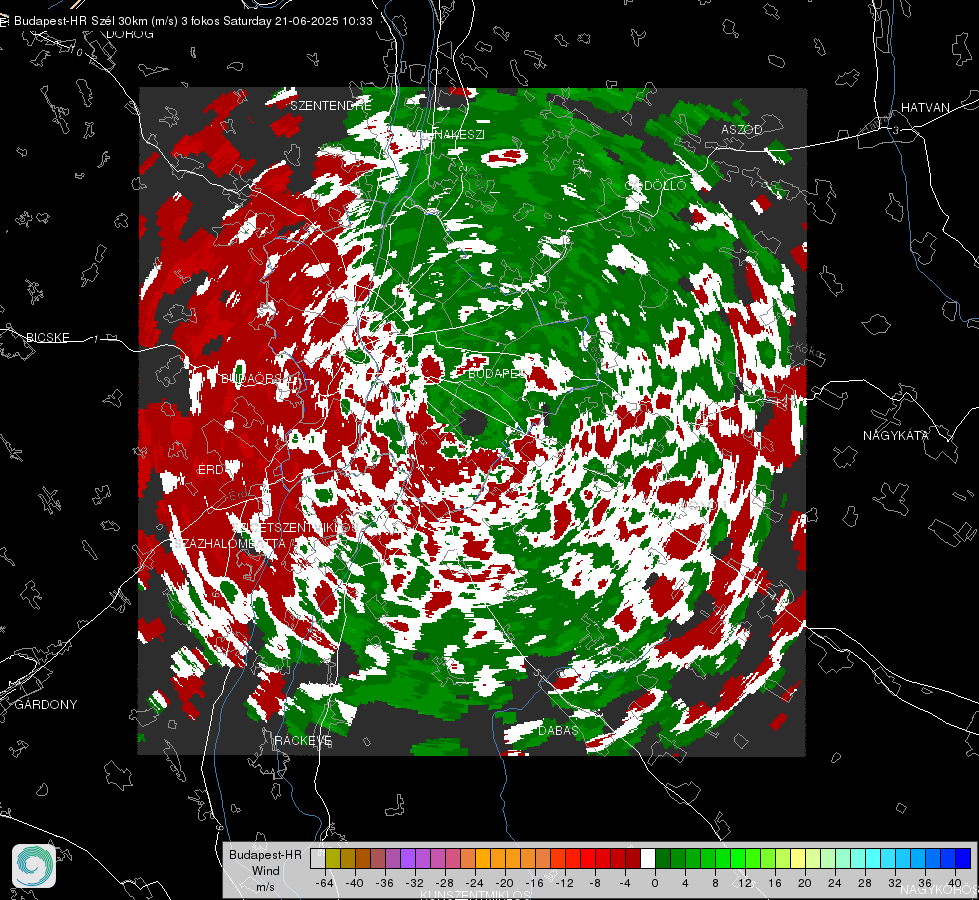The width and height of the screenshot is (979, 900).
Task: Click the SZIGETSZENTMIKLOS city label
Action: pos(295,528)
